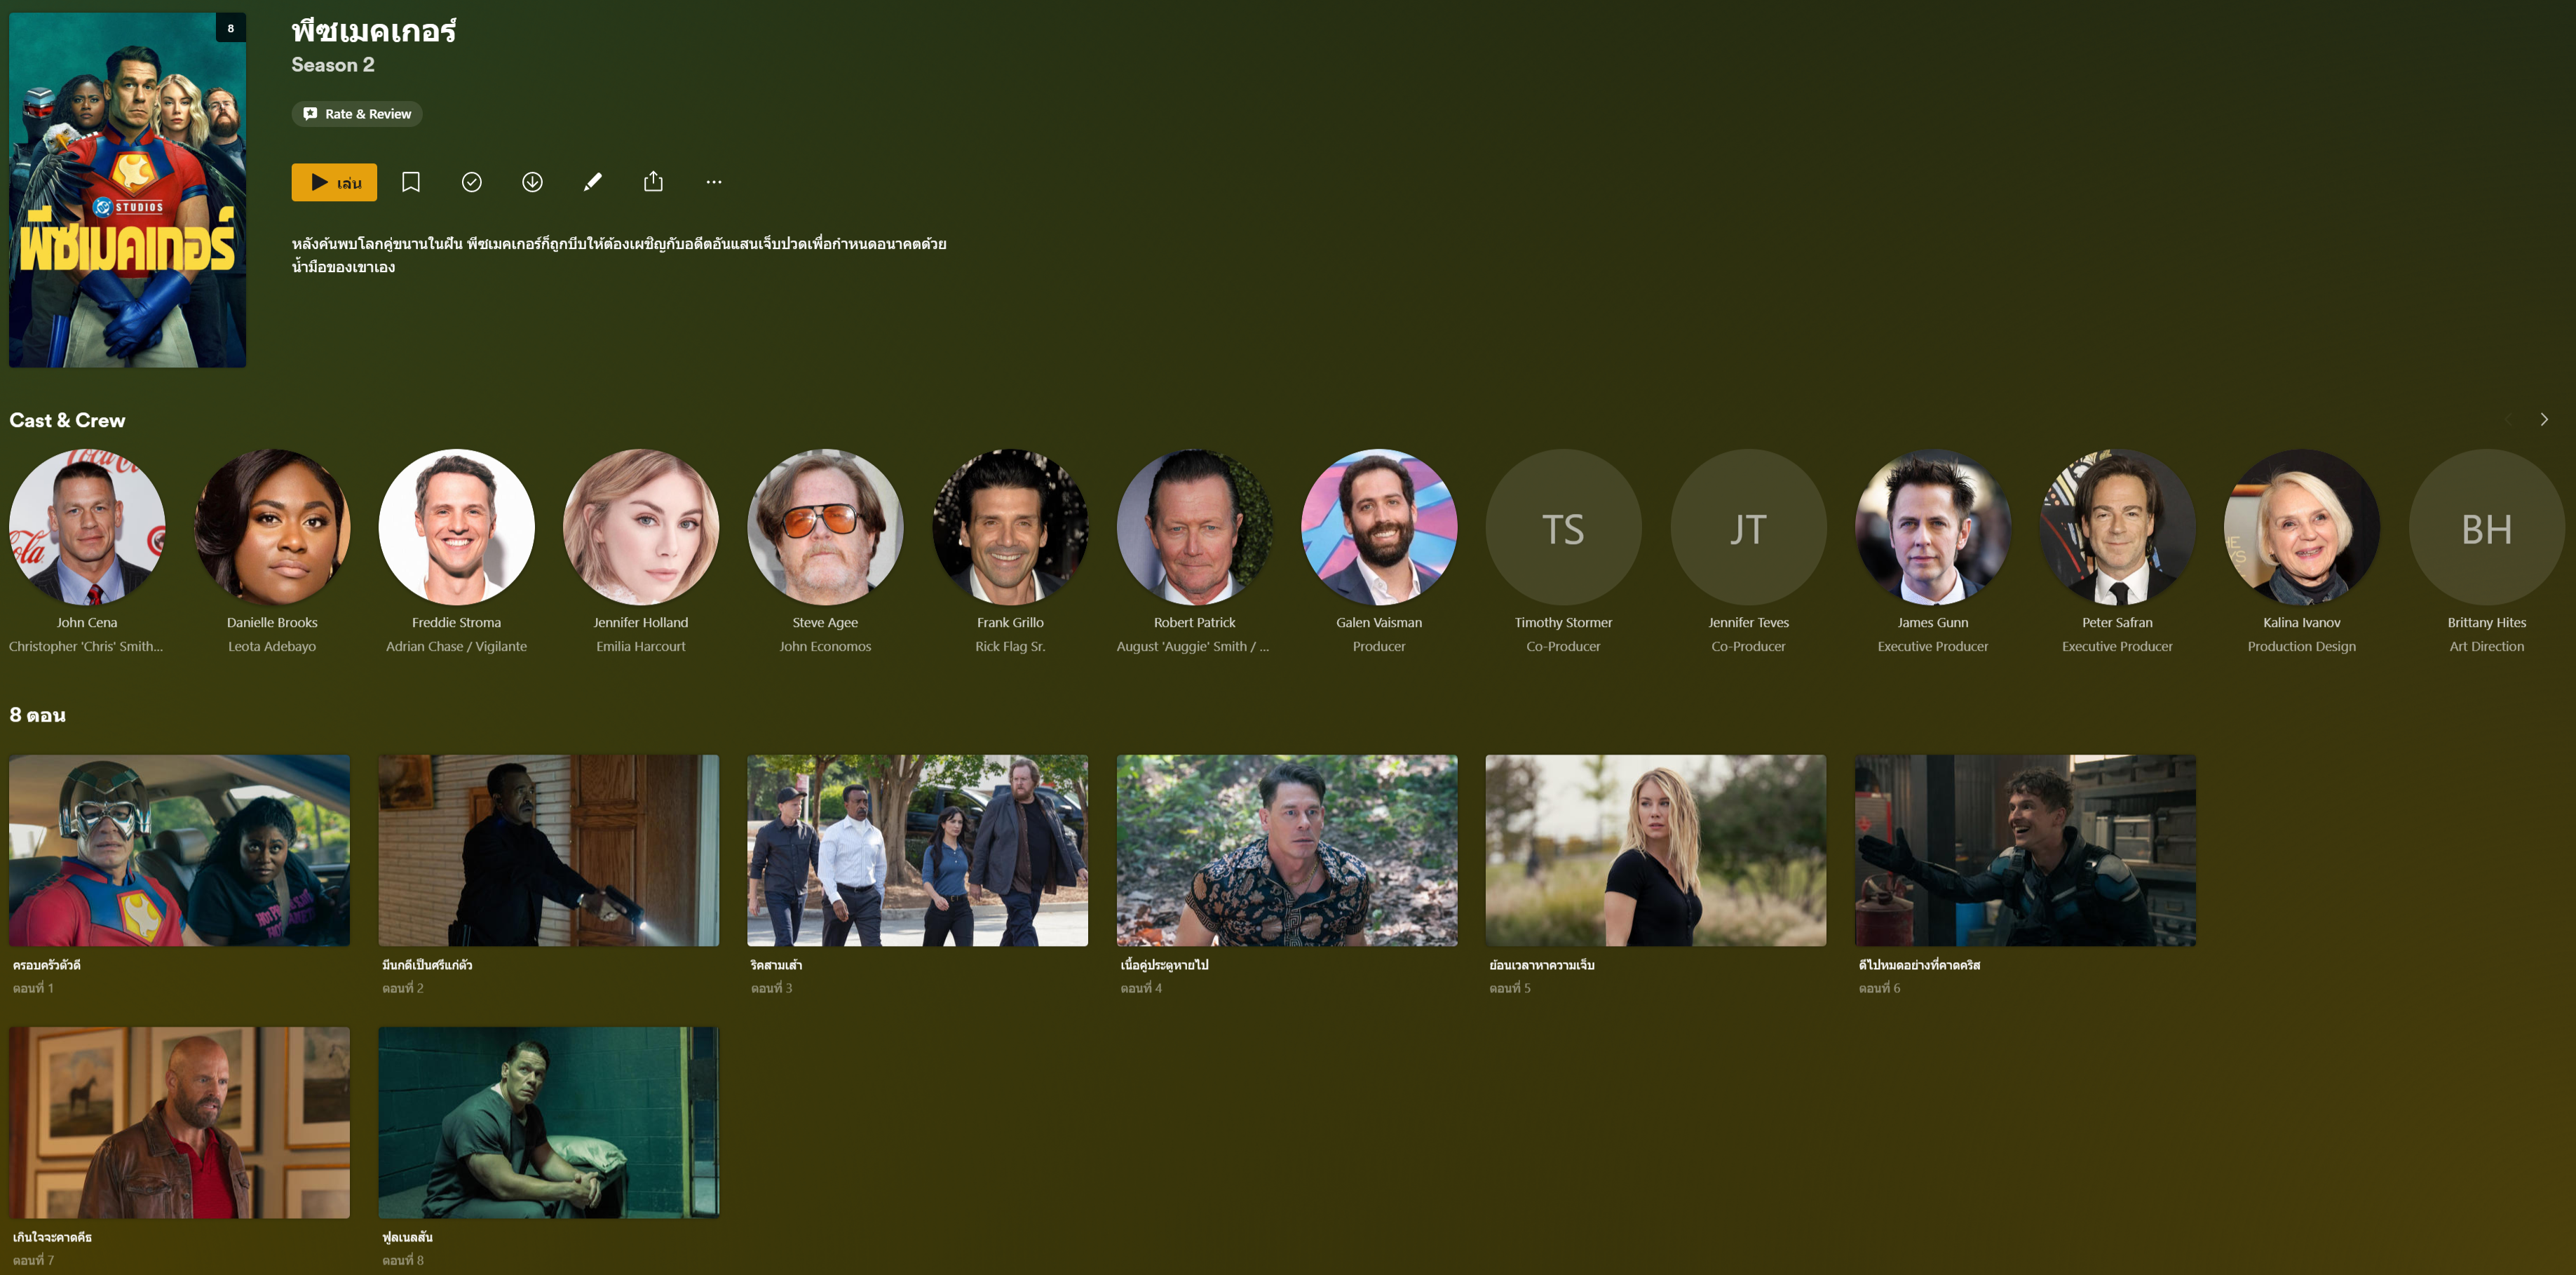Image resolution: width=2576 pixels, height=1275 pixels.
Task: Open Danielle Brooks' cast photo
Action: [x=272, y=527]
